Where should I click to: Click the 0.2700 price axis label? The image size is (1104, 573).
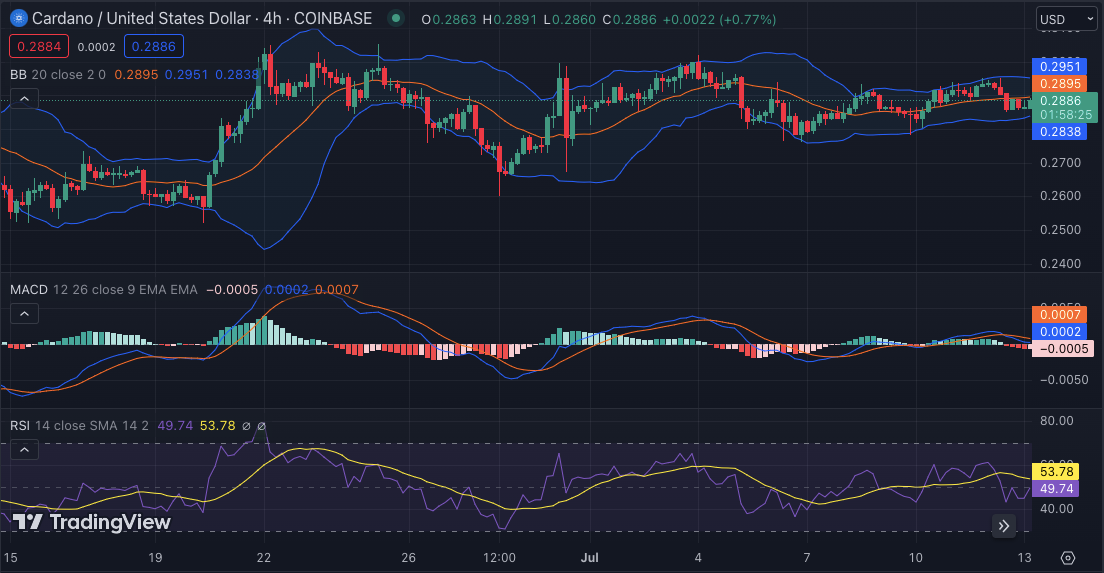(1060, 163)
